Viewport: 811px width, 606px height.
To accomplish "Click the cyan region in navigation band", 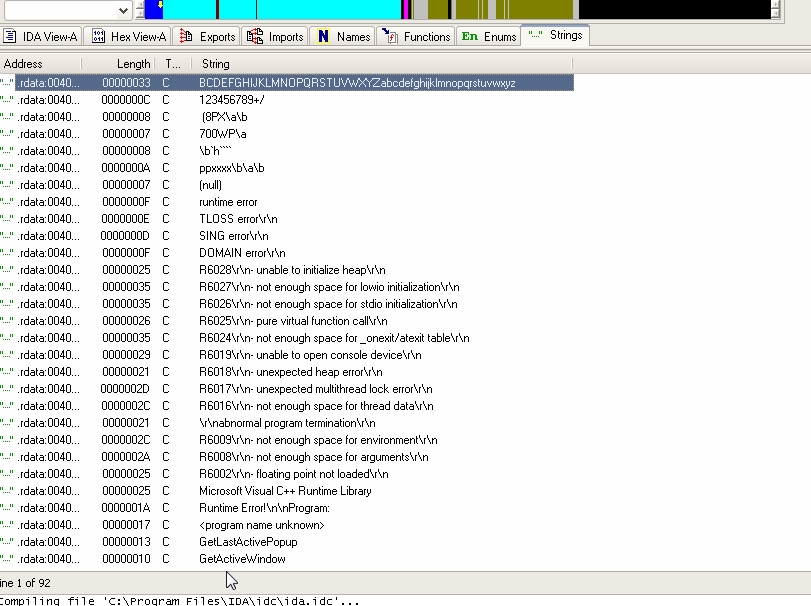I will pyautogui.click(x=280, y=10).
